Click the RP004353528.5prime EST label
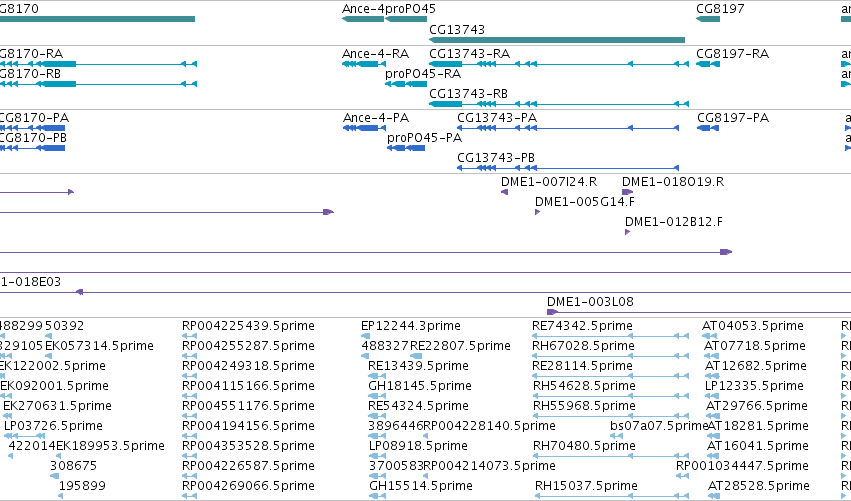 (248, 446)
